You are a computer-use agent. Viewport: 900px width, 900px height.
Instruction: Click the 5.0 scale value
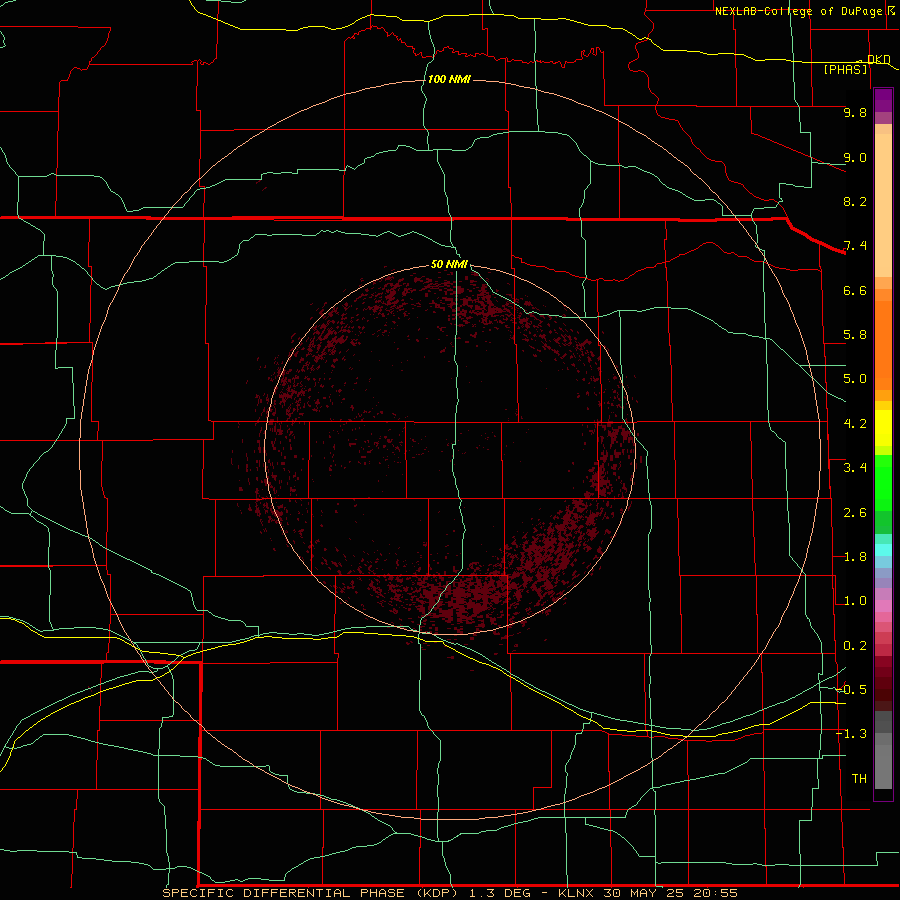click(855, 379)
